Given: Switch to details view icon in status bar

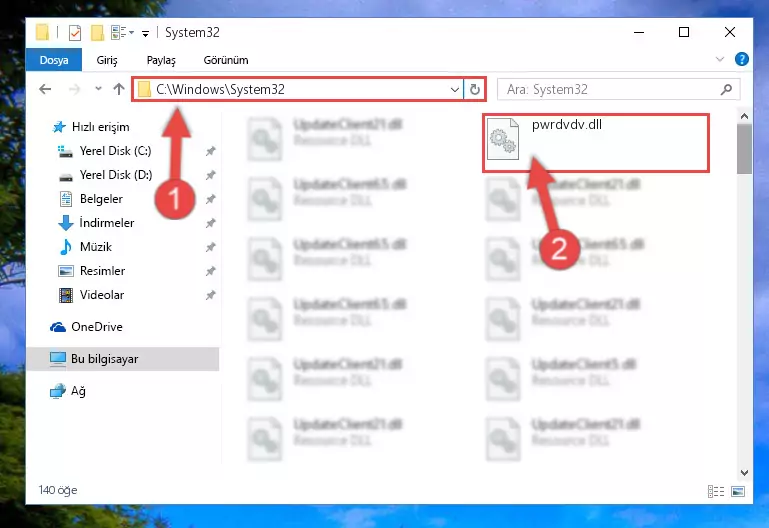Looking at the screenshot, I should tap(716, 491).
